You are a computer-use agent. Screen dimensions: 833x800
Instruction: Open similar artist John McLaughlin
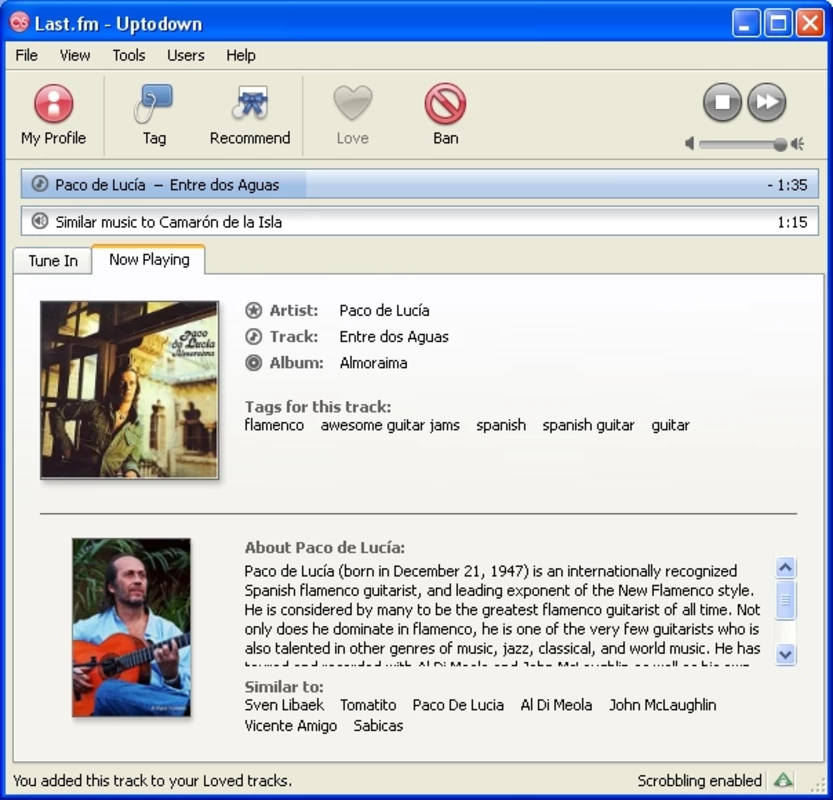(x=662, y=705)
